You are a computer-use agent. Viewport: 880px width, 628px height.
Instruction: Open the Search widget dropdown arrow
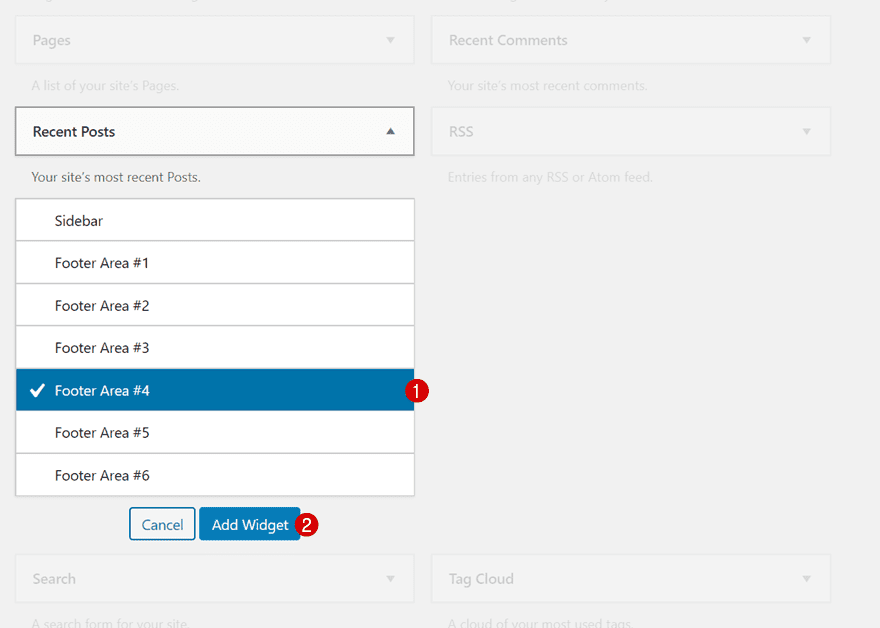tap(392, 578)
